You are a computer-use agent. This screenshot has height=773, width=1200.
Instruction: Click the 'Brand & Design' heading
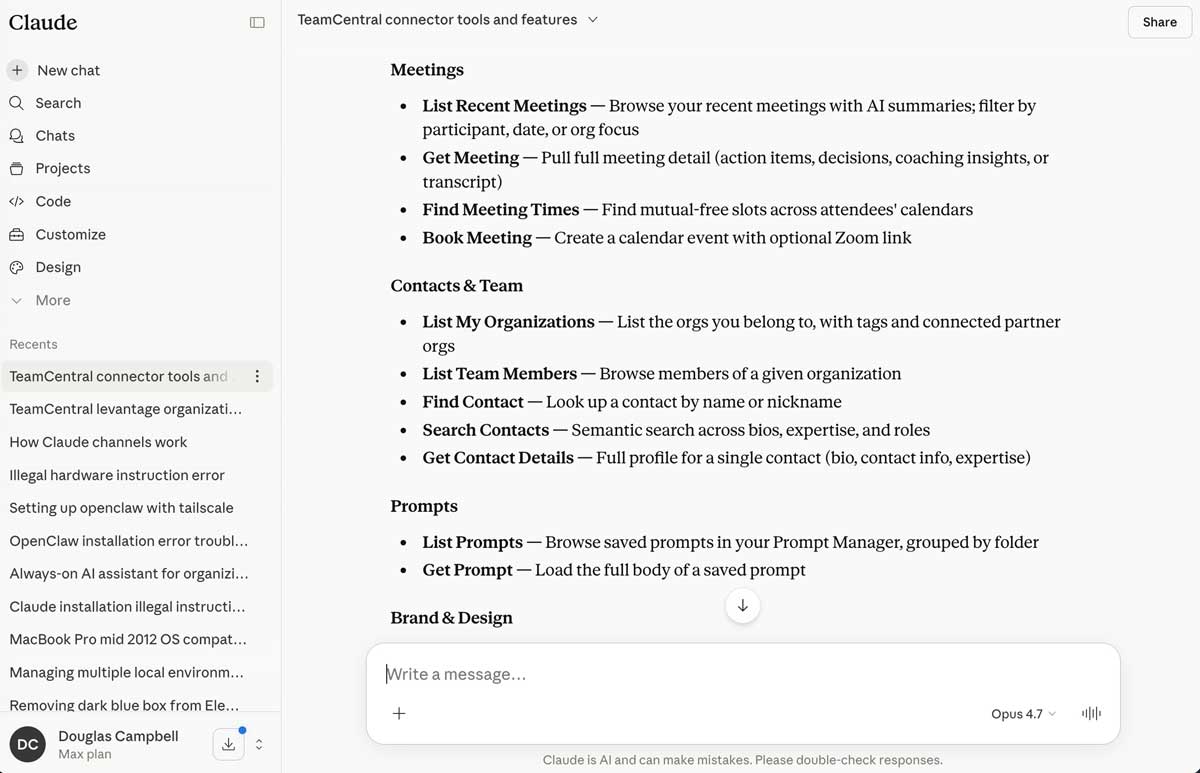pyautogui.click(x=451, y=618)
